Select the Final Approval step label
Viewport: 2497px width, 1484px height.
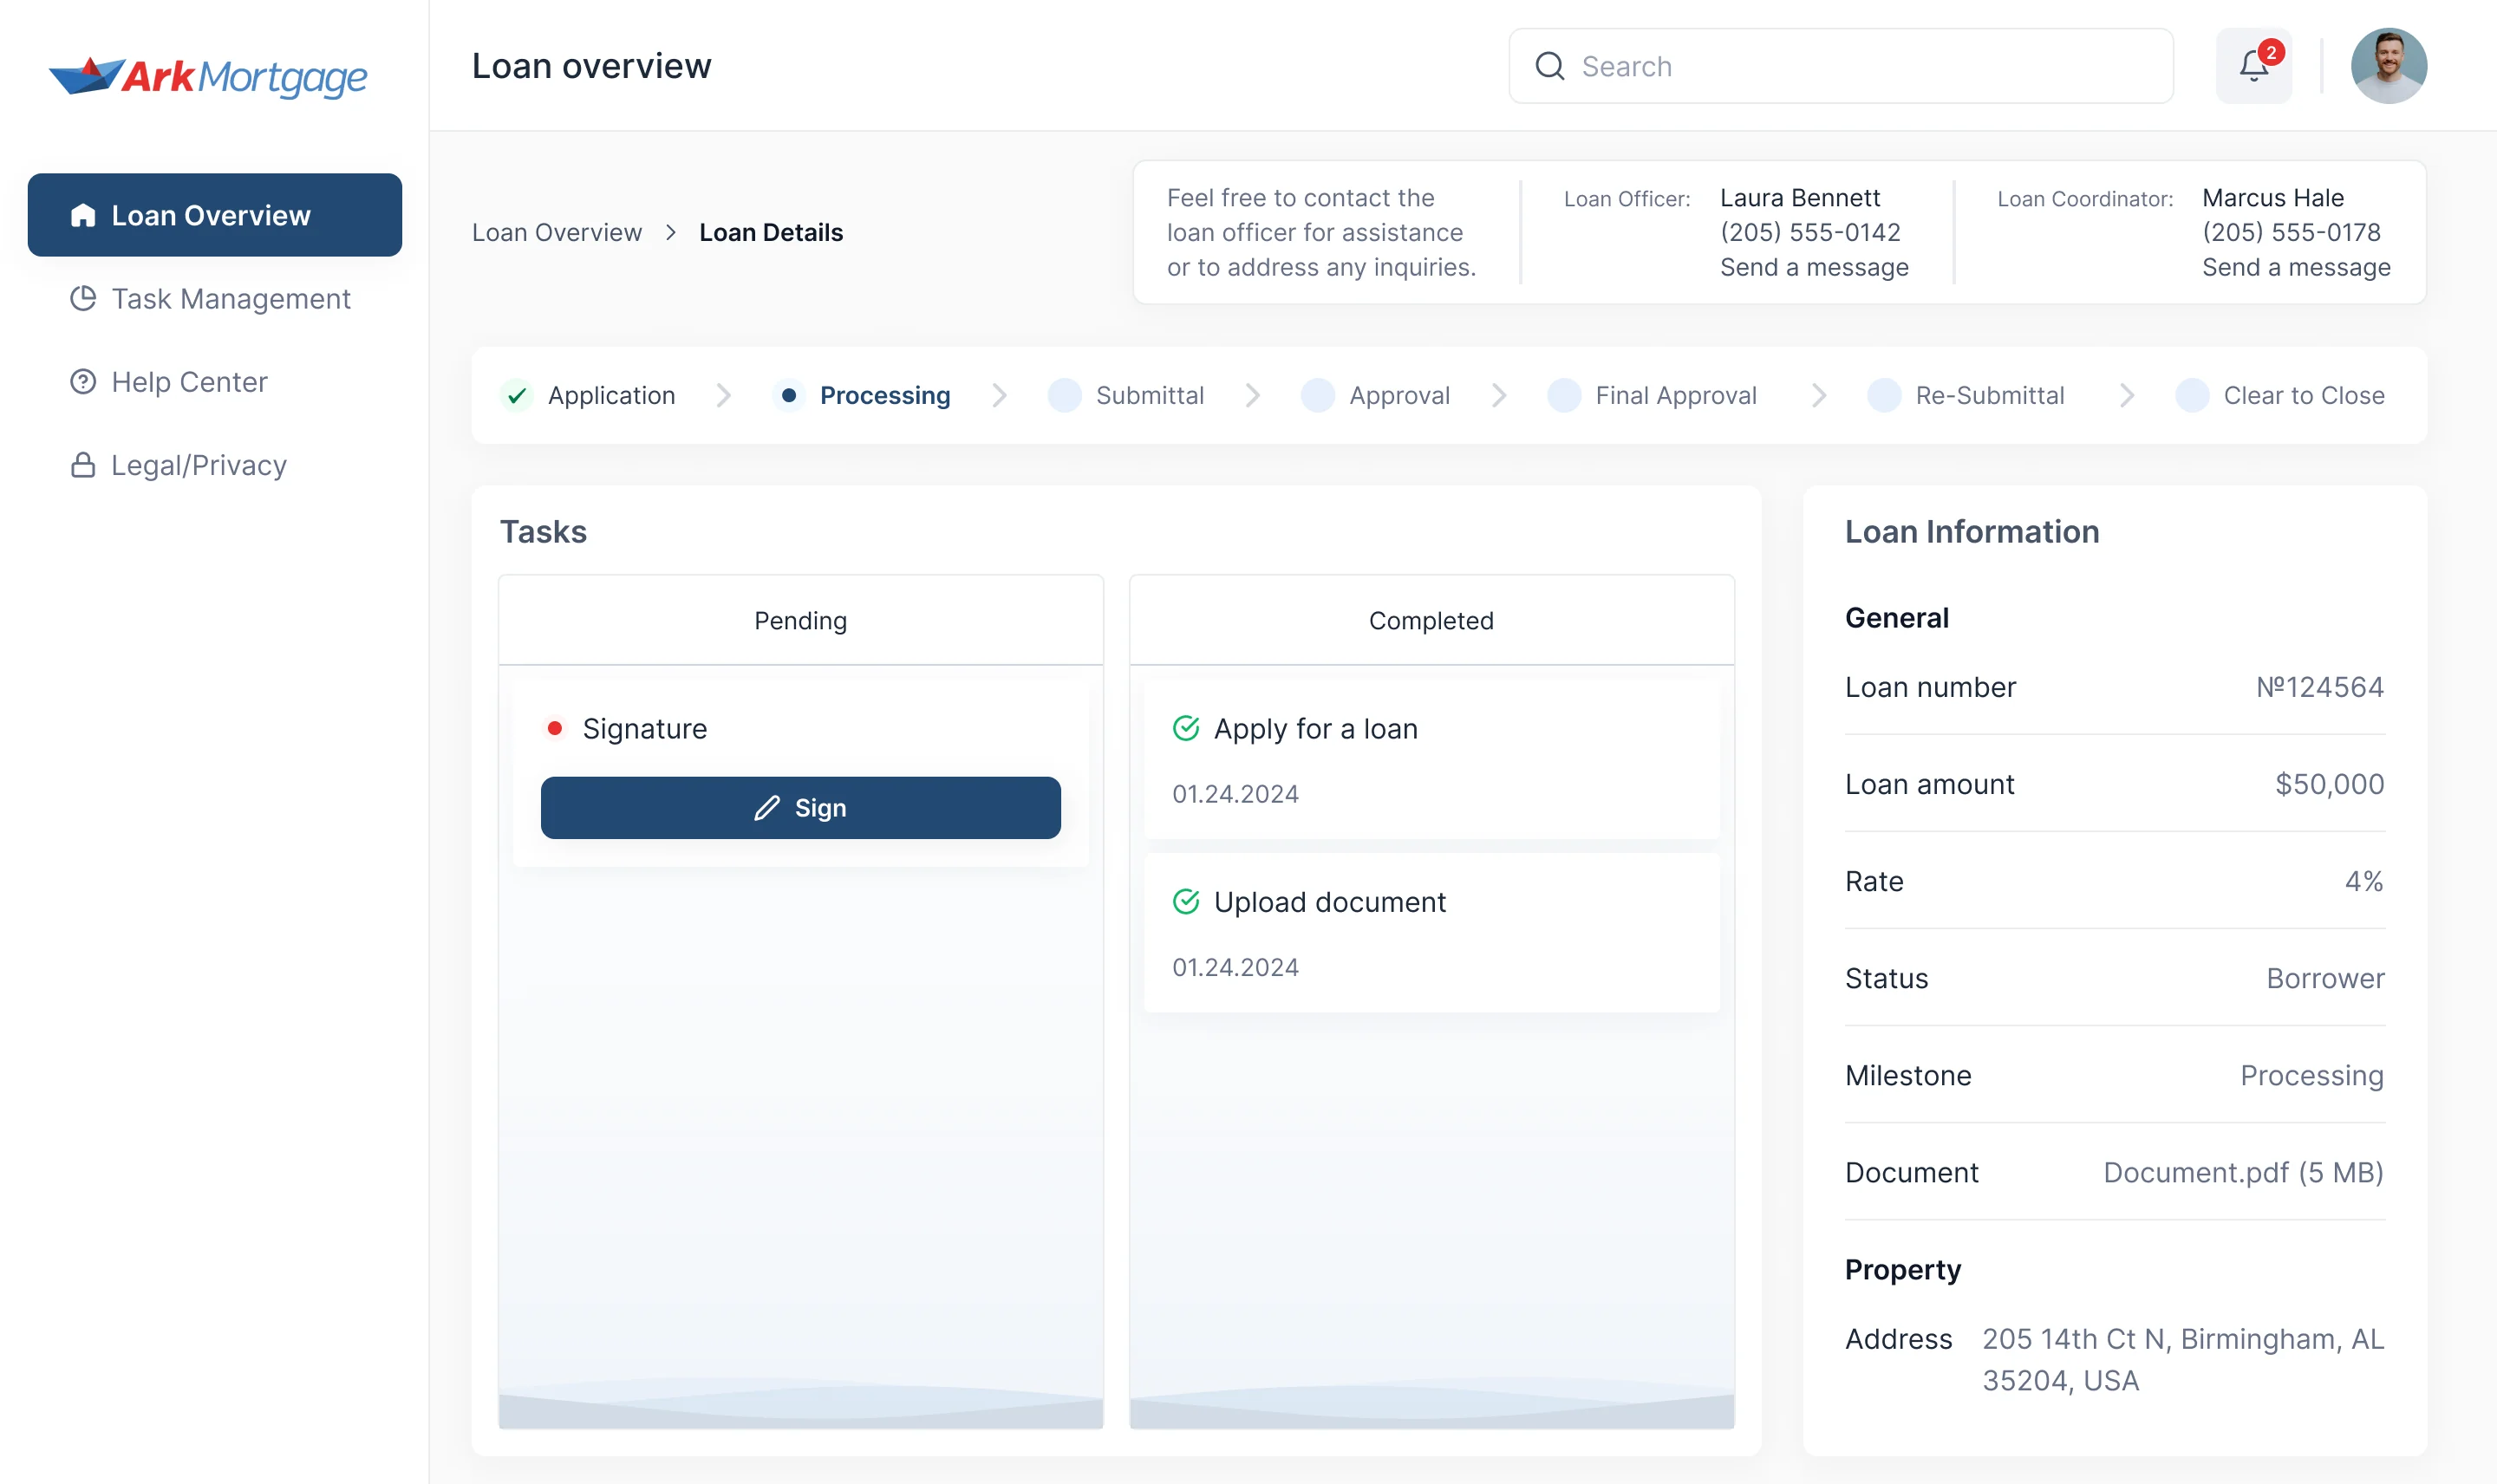coord(1675,396)
